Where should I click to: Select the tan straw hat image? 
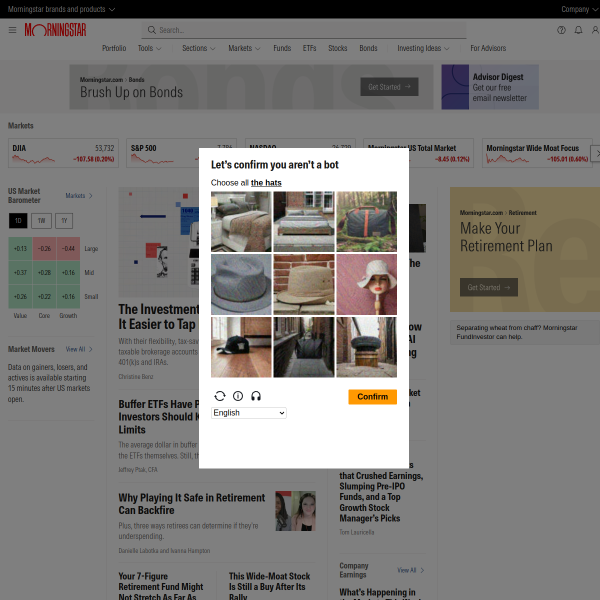[x=304, y=284]
